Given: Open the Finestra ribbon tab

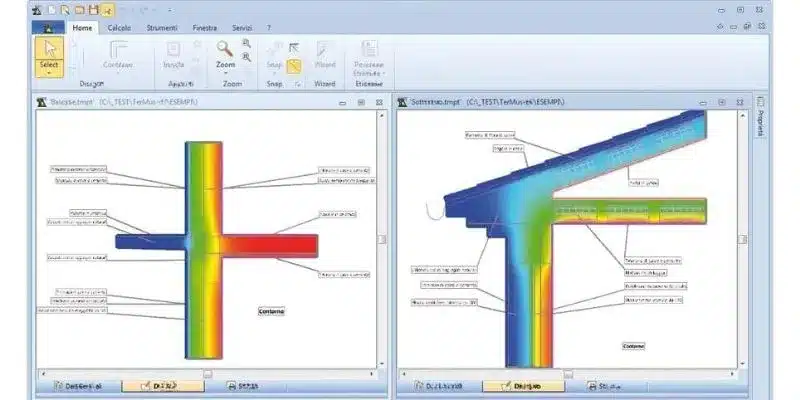Looking at the screenshot, I should [205, 28].
